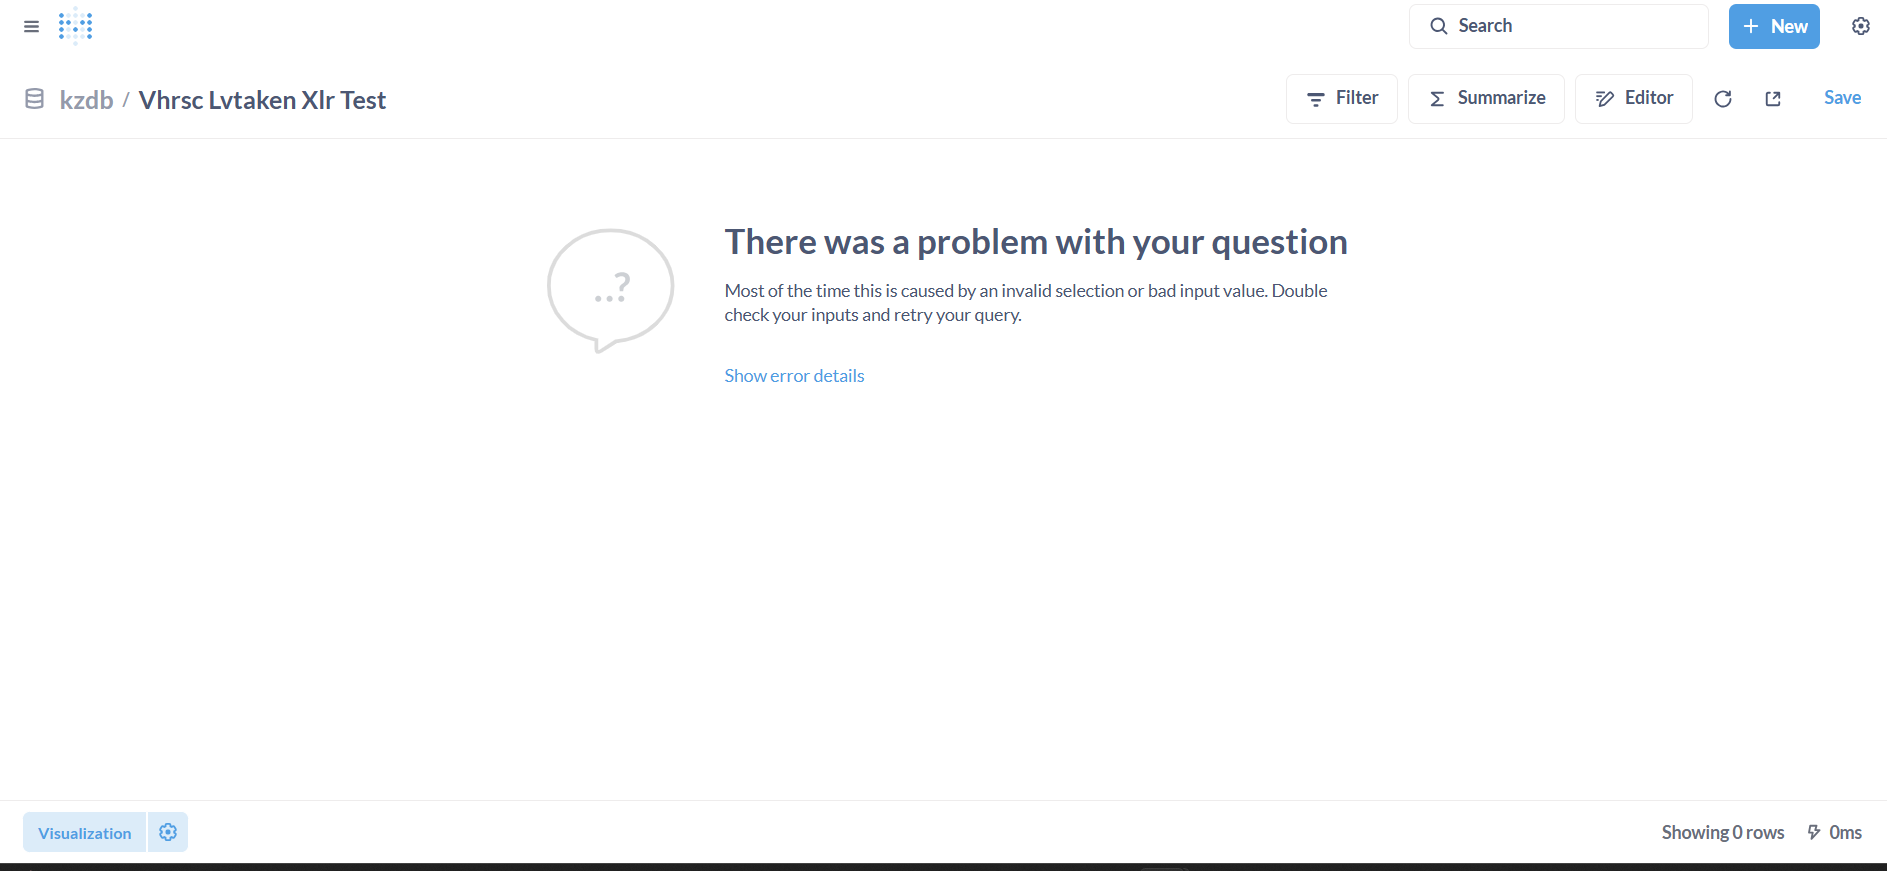
Task: Click the database icon beside kzdb
Action: coord(34,99)
